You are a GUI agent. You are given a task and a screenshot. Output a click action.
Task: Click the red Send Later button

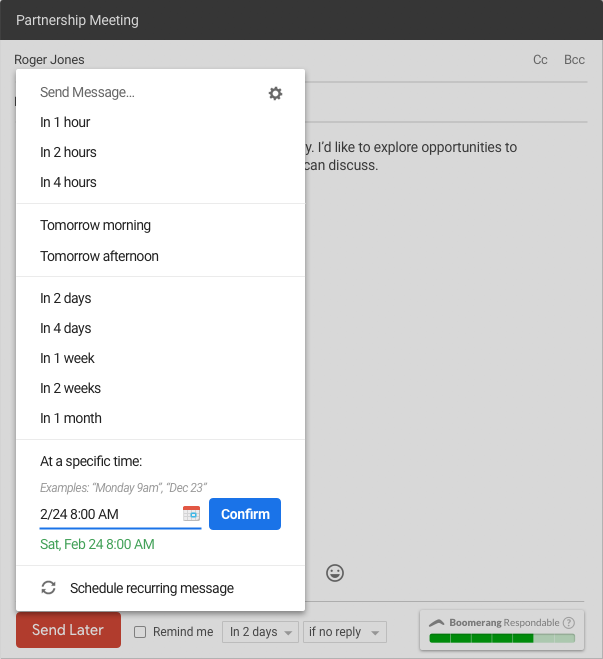[68, 630]
